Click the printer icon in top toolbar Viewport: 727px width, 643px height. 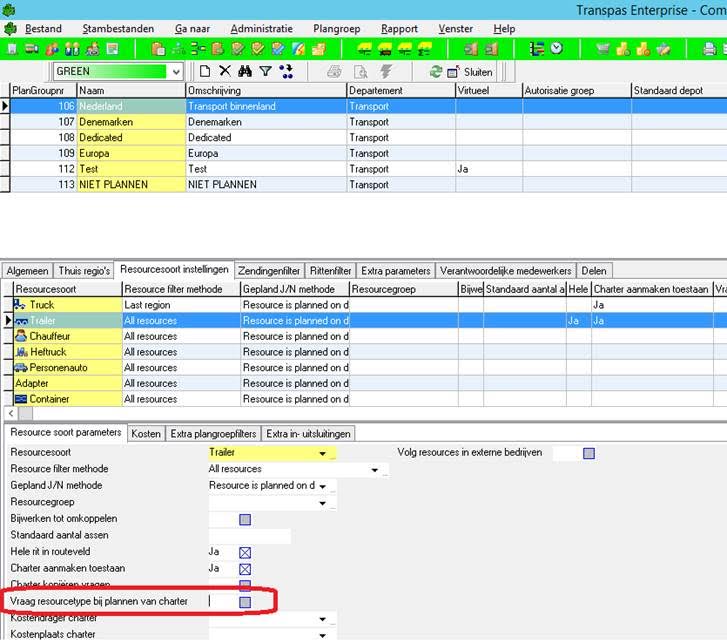click(709, 48)
